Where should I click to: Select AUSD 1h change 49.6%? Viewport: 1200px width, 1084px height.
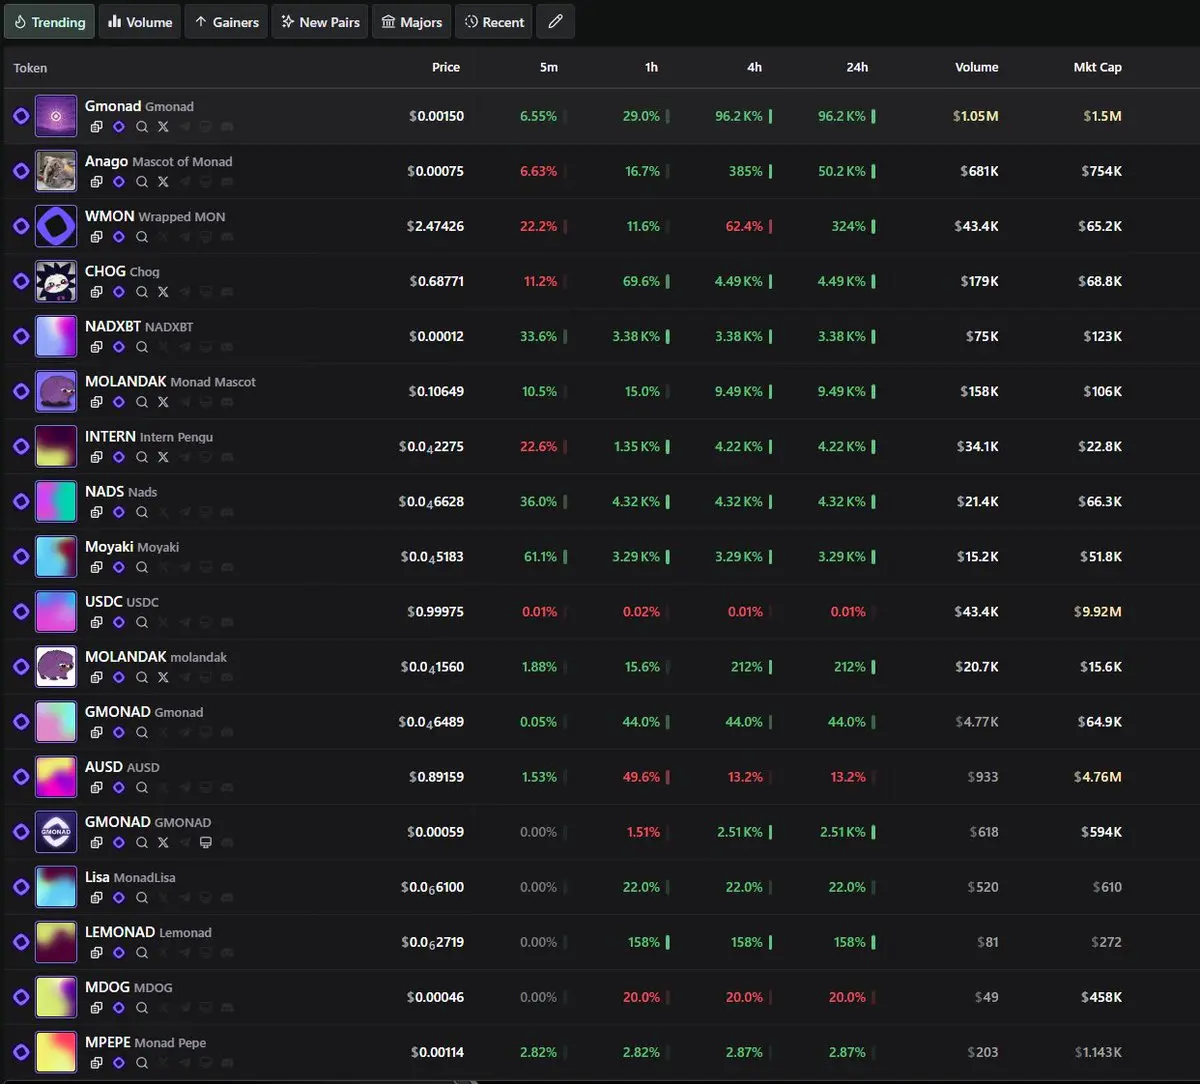pos(641,777)
